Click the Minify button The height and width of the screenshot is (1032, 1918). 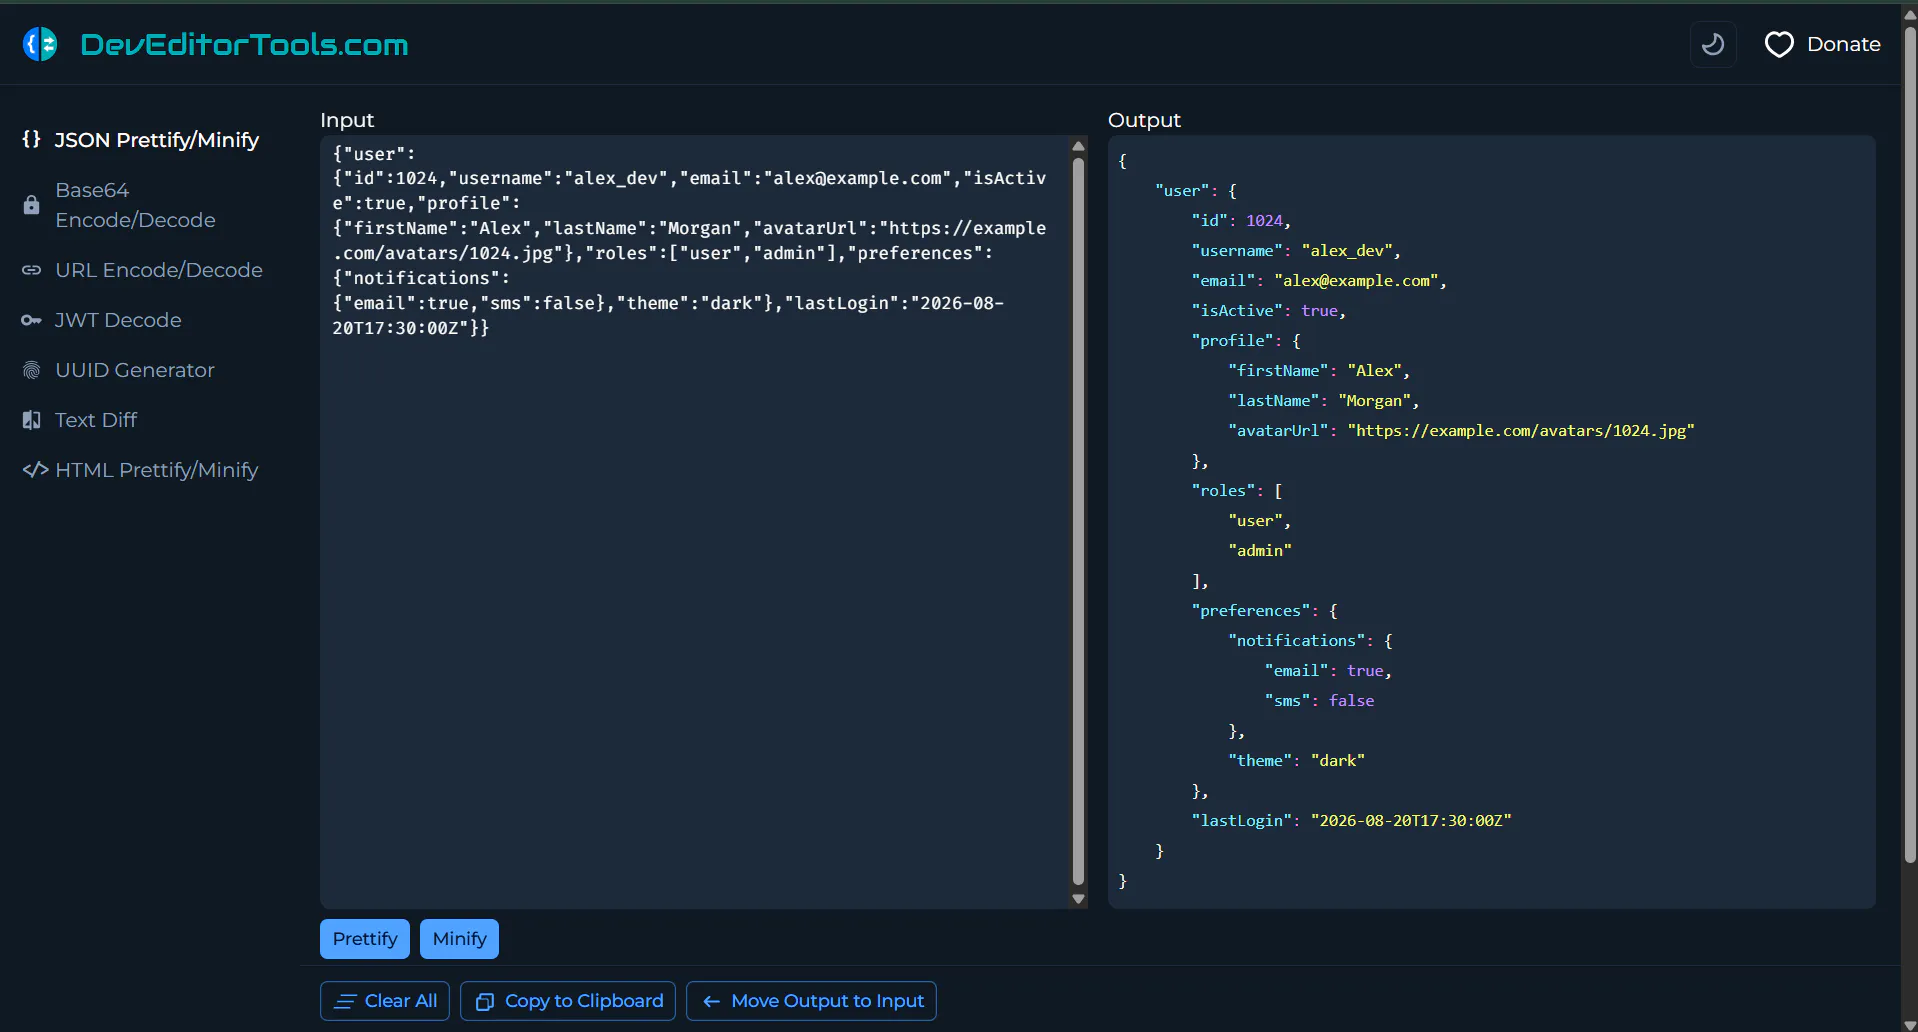(459, 939)
